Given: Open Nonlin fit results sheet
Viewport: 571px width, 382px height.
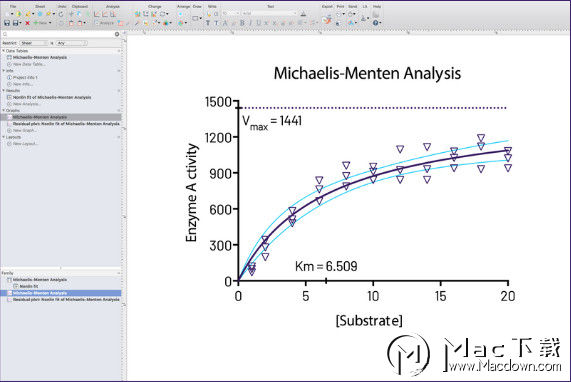Looking at the screenshot, I should [x=52, y=97].
